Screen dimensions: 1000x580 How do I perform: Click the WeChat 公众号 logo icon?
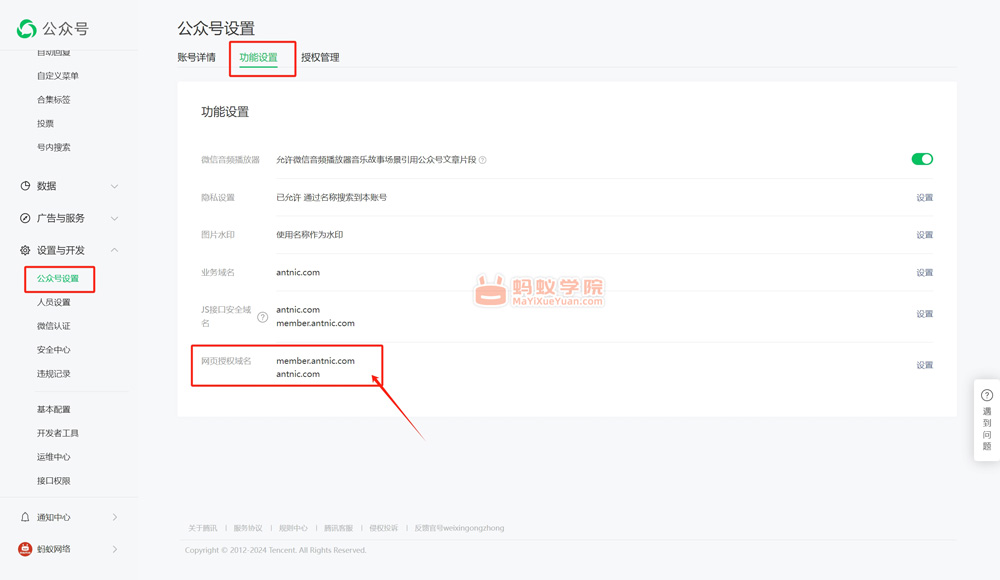pyautogui.click(x=27, y=29)
